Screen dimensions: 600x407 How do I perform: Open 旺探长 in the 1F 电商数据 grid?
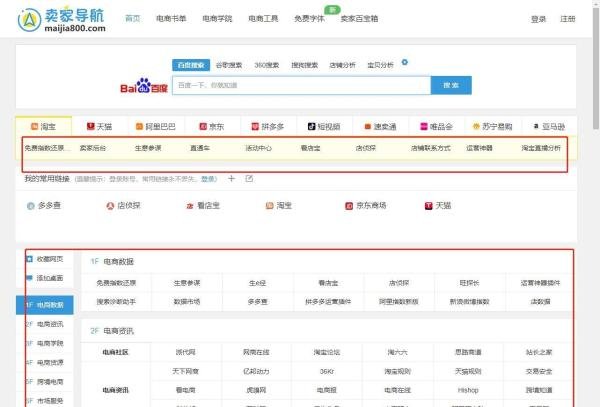pyautogui.click(x=470, y=283)
